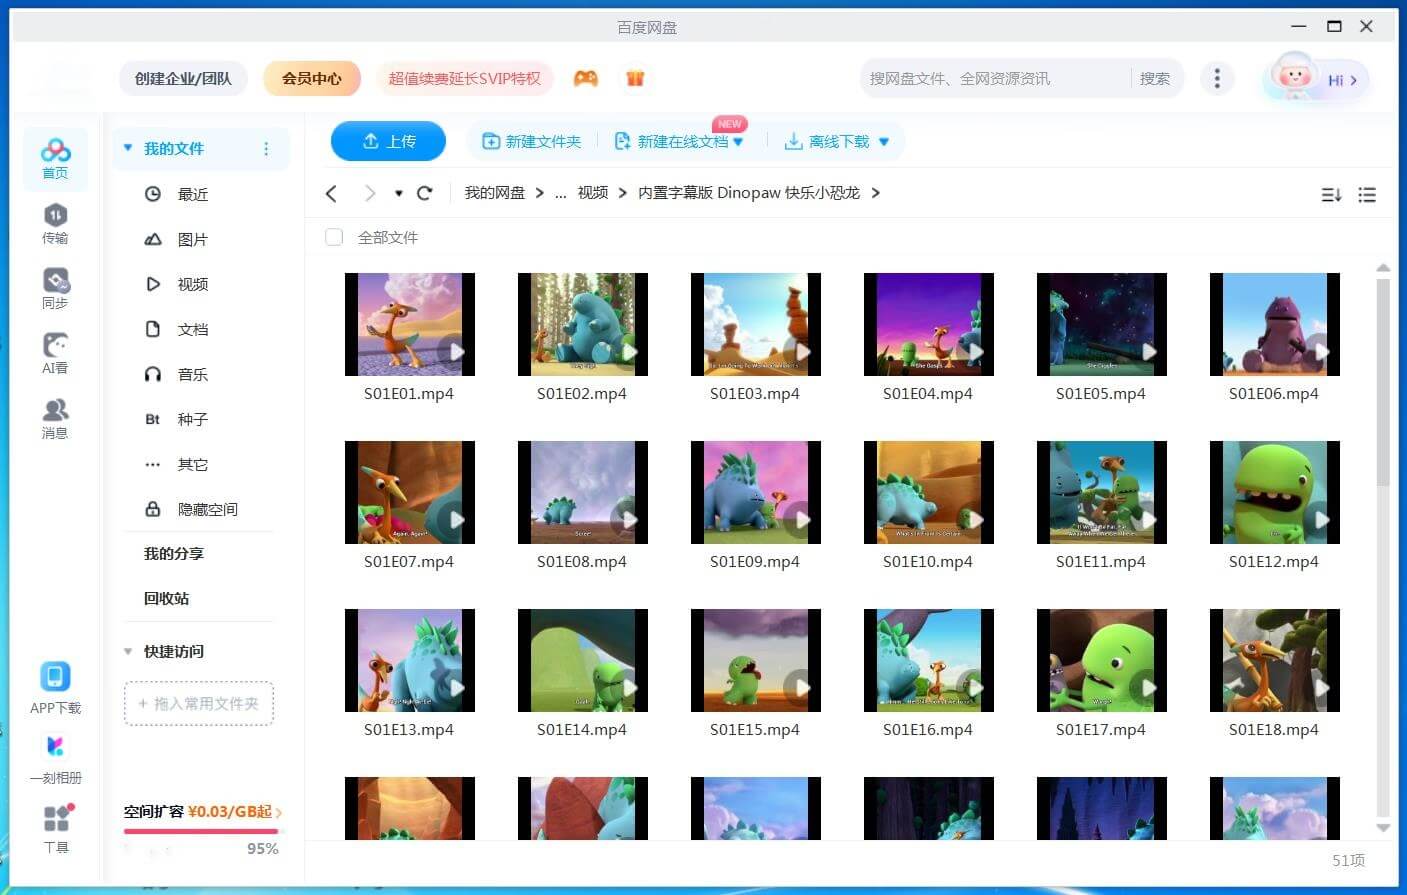Click the 会员中心 button

click(311, 78)
